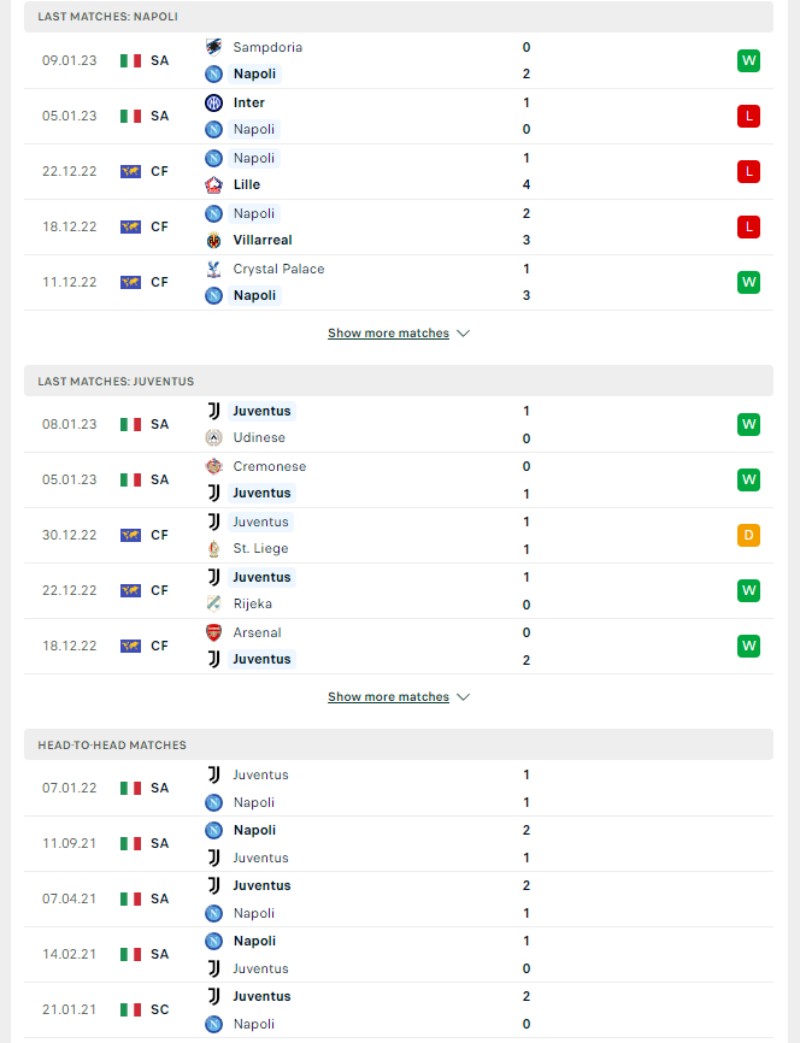800x1043 pixels.
Task: Click the Rijeka club crest icon
Action: tap(213, 603)
